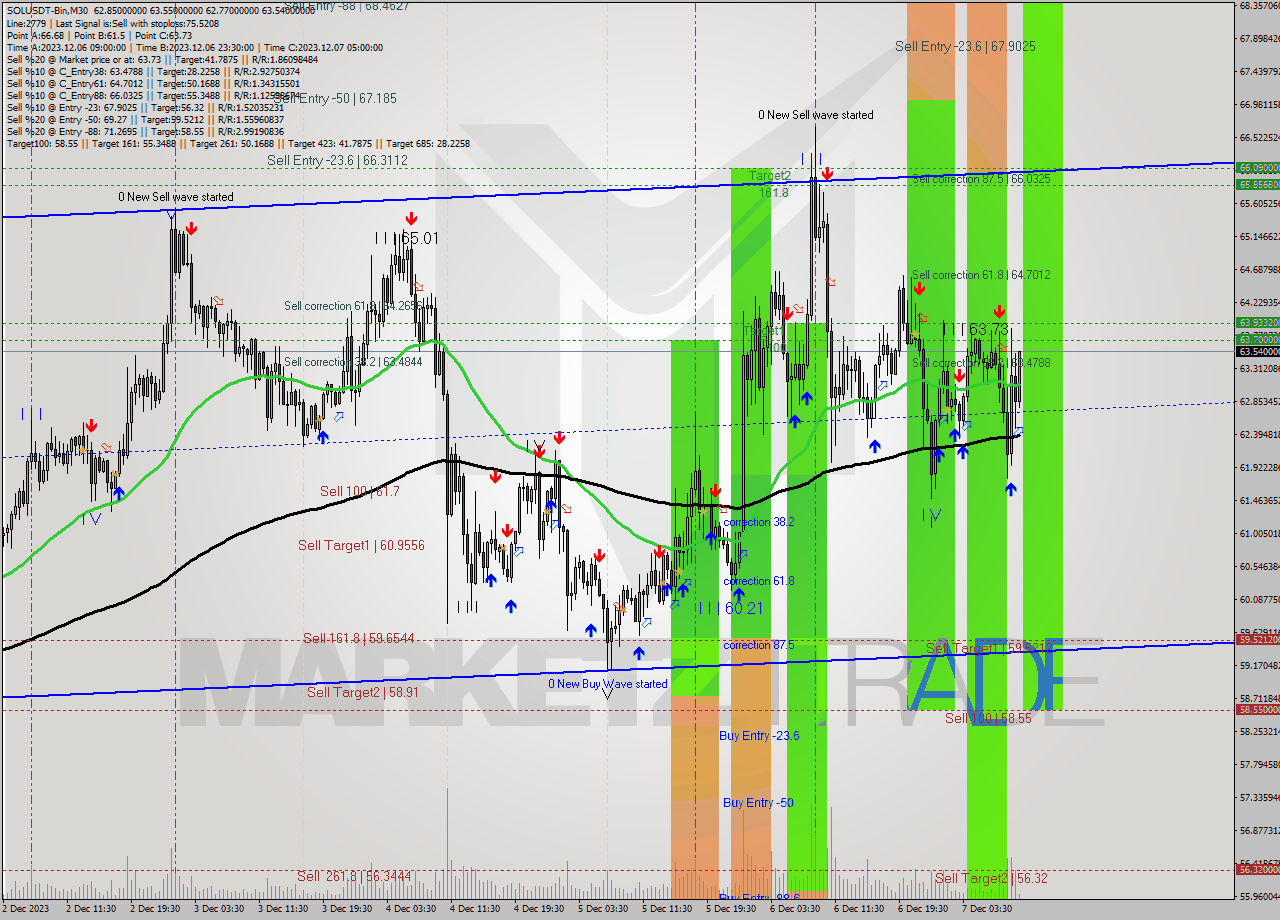This screenshot has height=920, width=1280.
Task: Click the 'Buy Entry -50' label
Action: tap(758, 803)
